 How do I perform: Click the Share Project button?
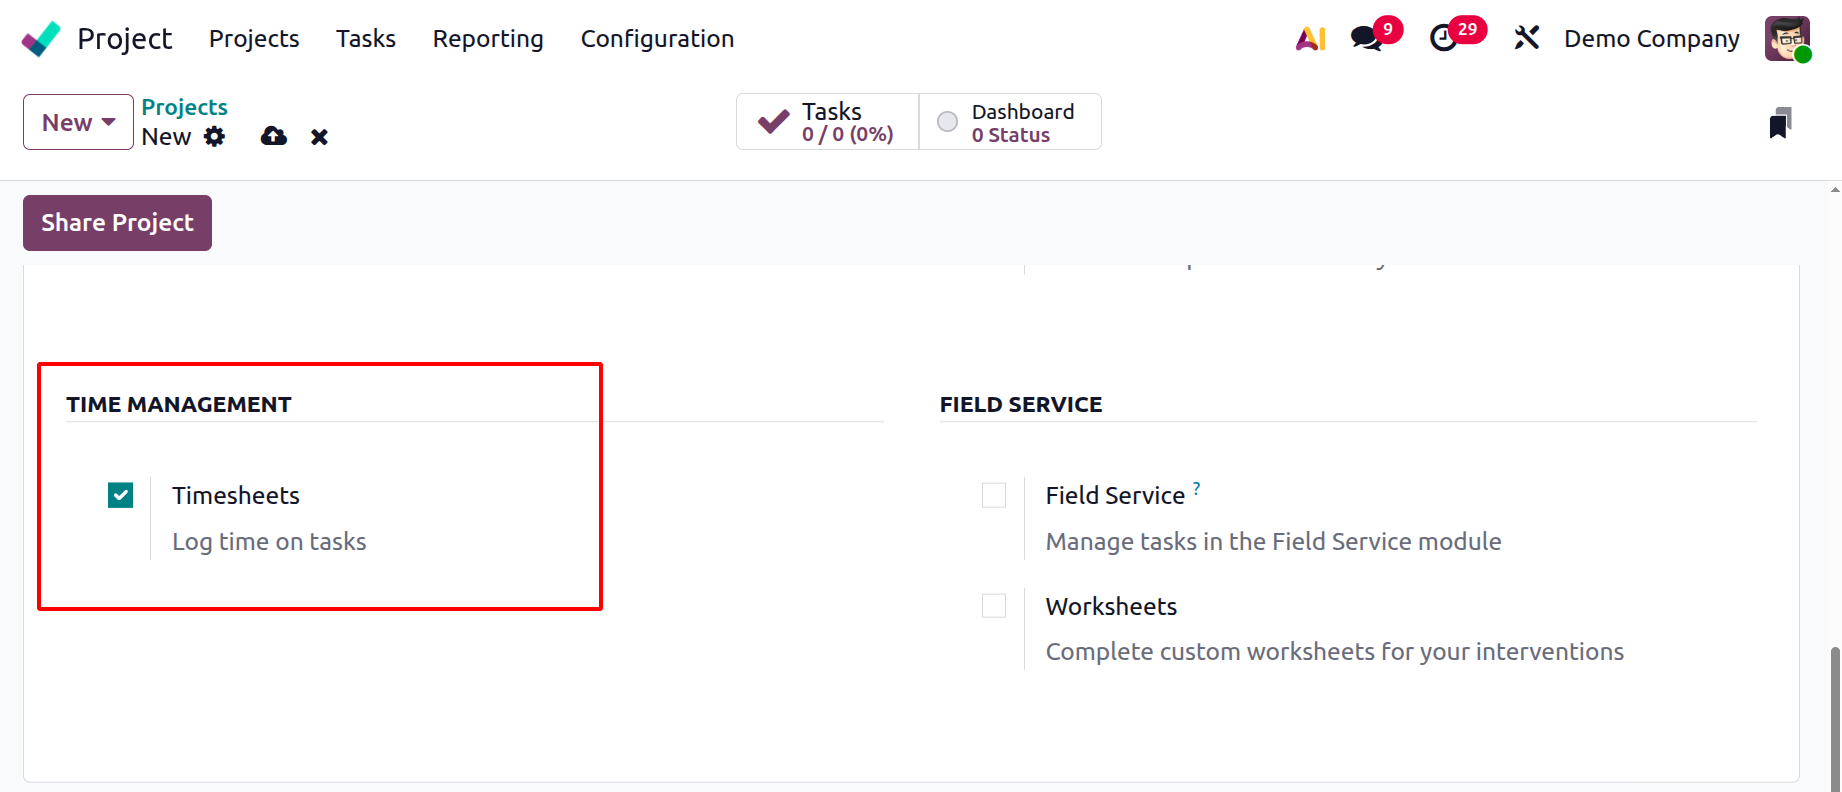(117, 223)
